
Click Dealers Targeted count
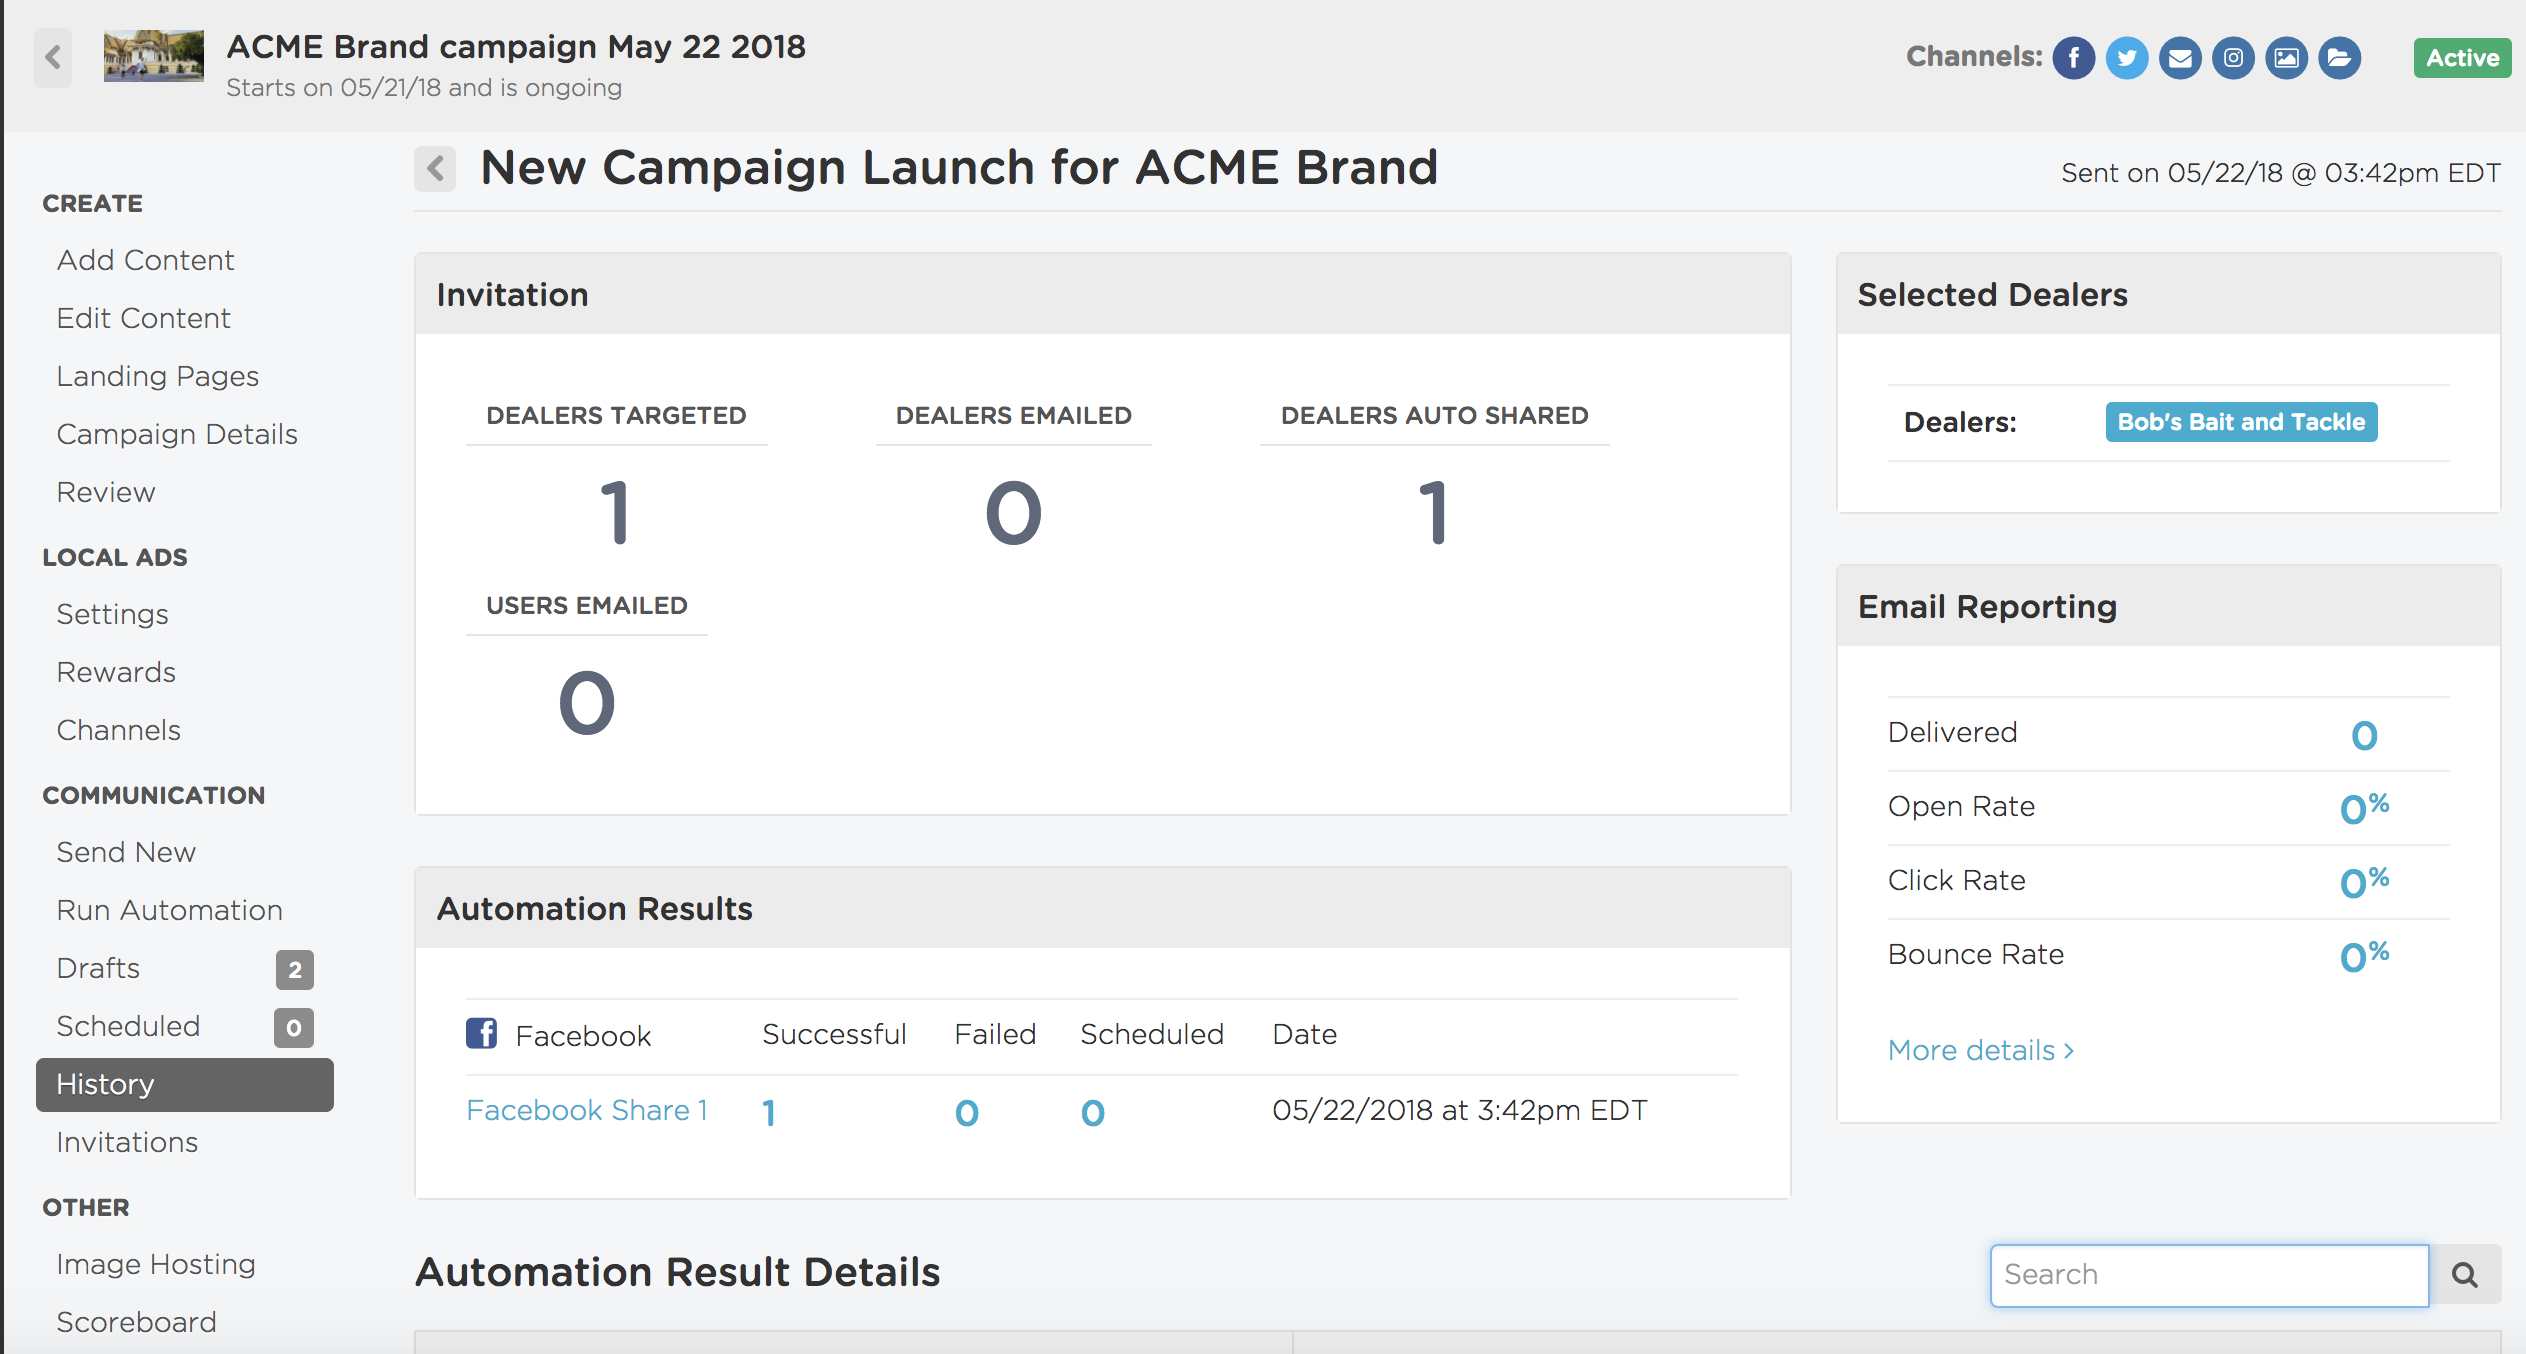615,513
